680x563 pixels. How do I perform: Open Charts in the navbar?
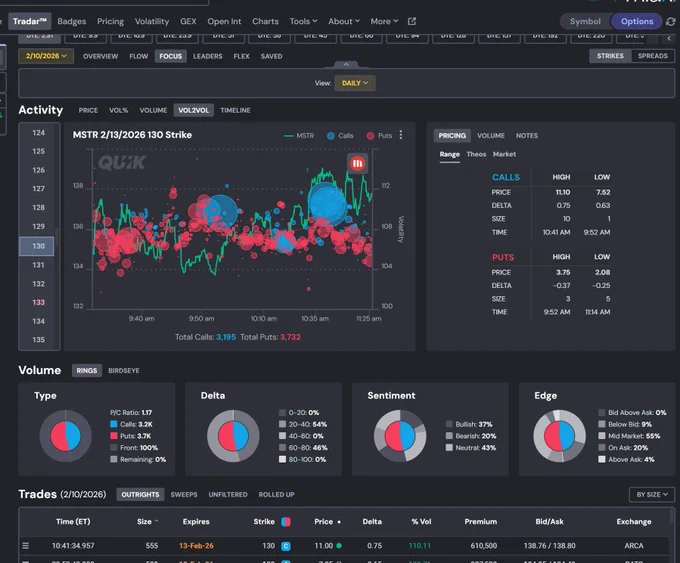tap(265, 21)
